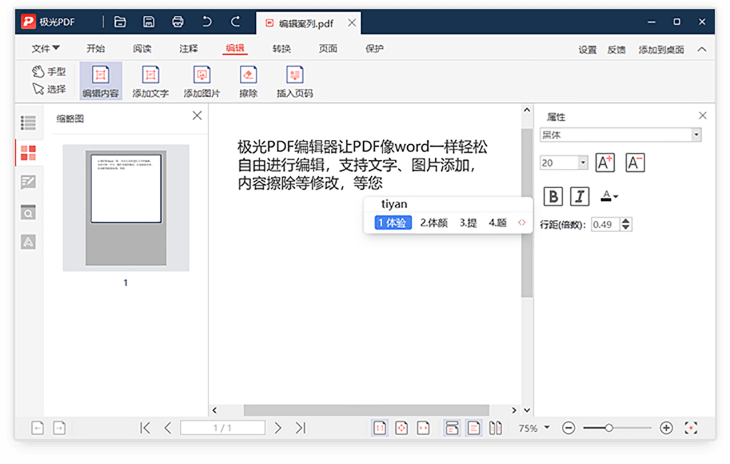Enable continuous scrolling layout
Viewport: 730px width, 464px height.
point(452,428)
